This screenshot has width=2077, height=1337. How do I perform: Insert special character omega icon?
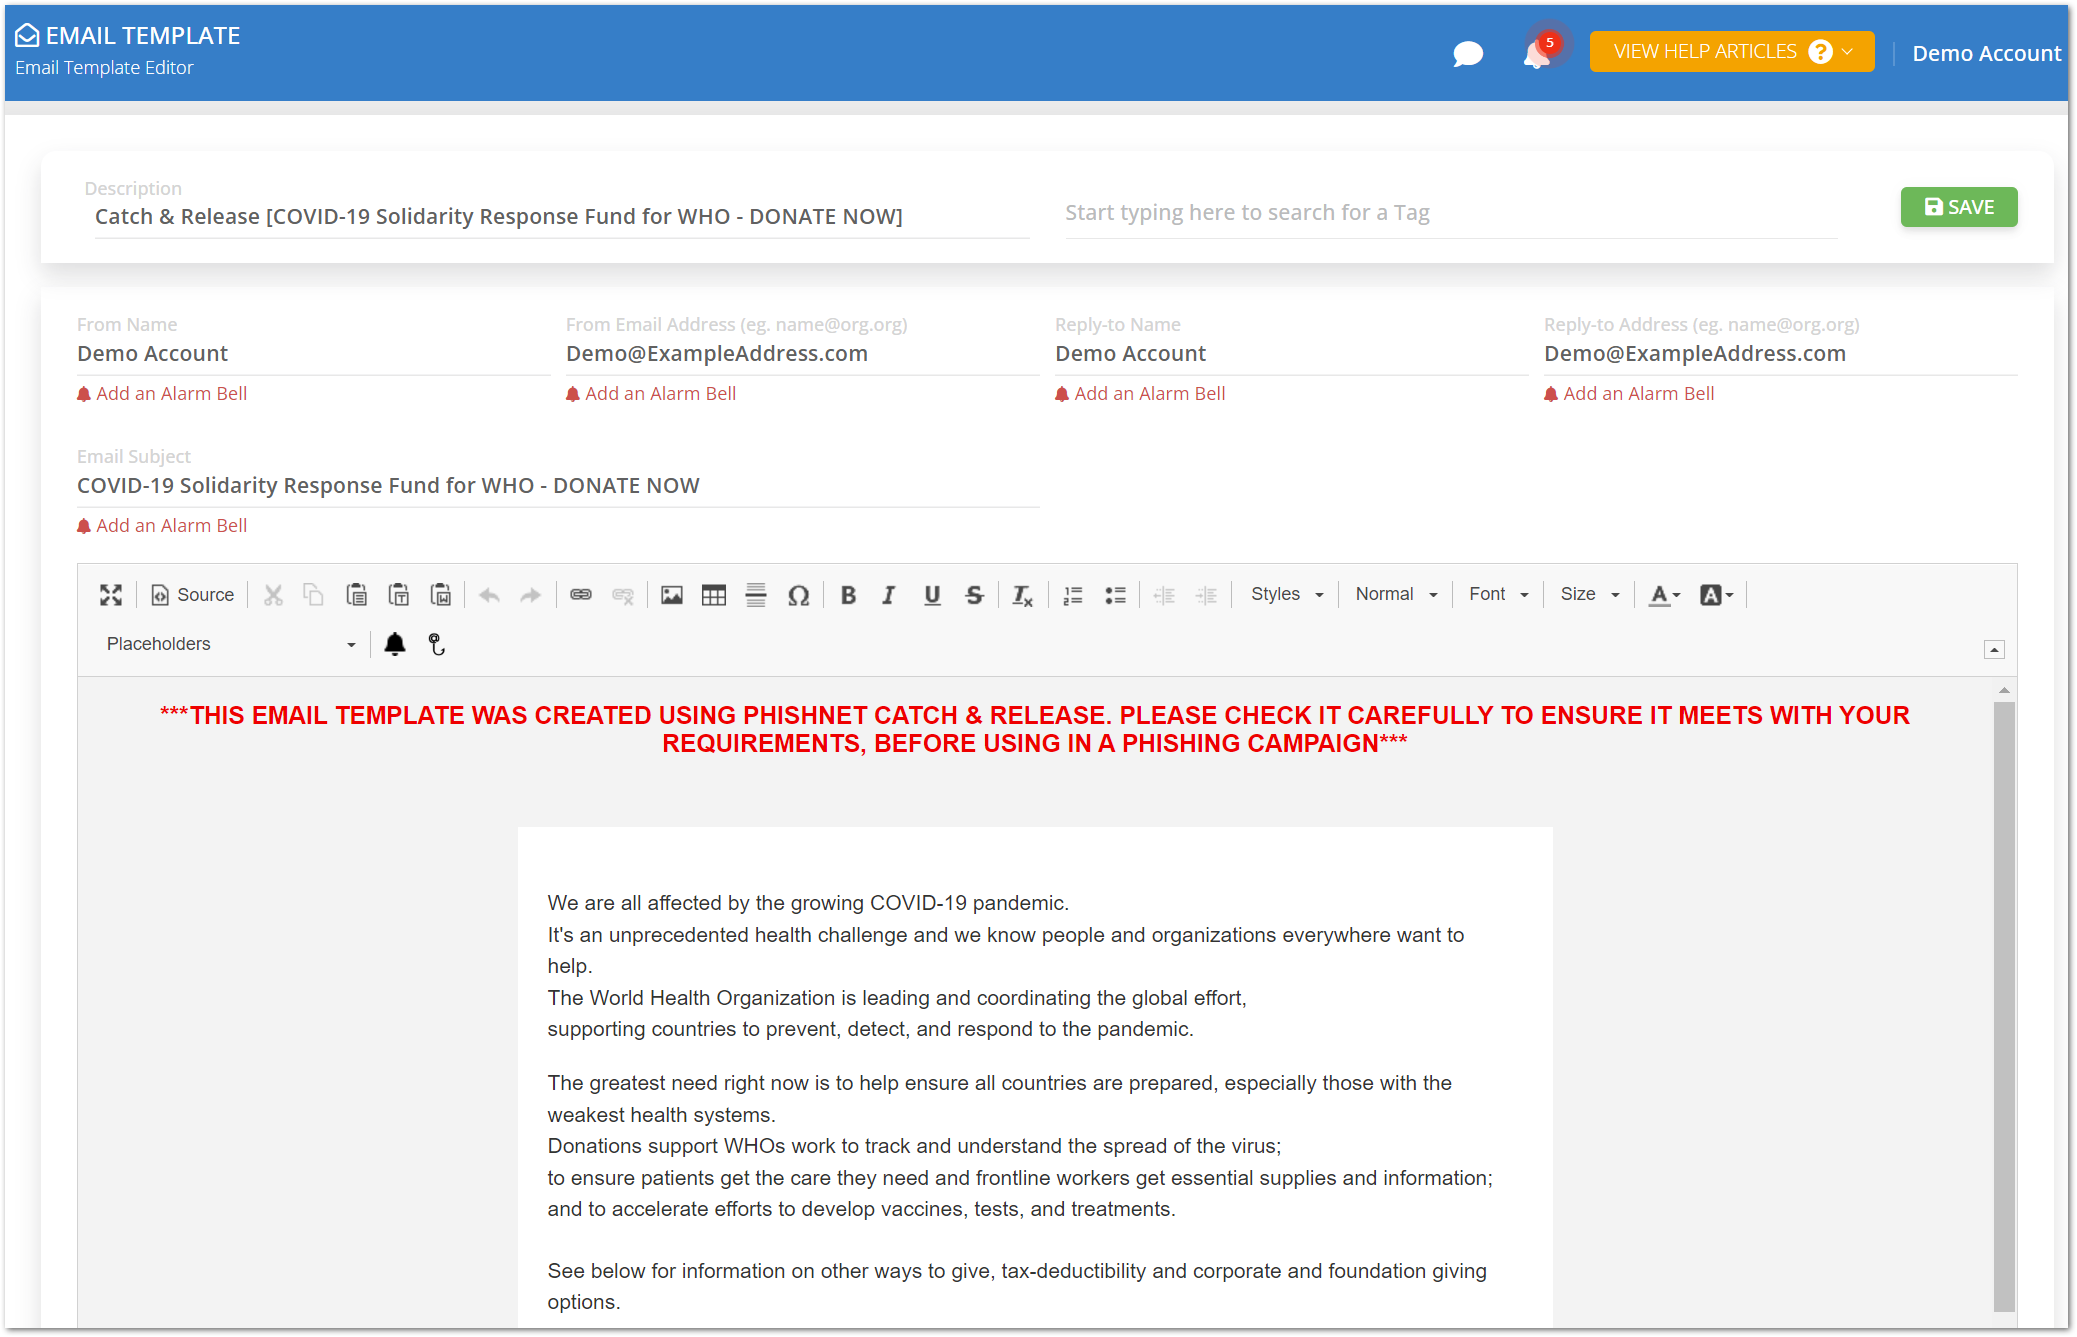pos(798,595)
